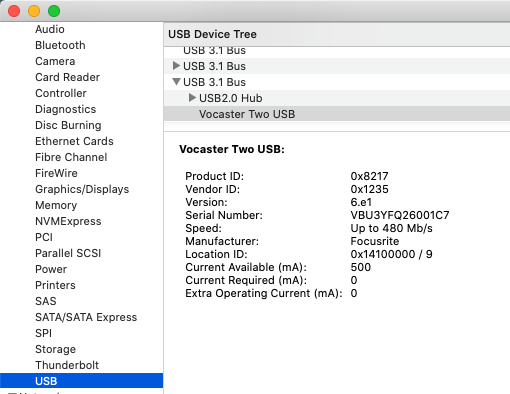
Task: Click the Vendor ID value 0x1235
Action: click(369, 189)
